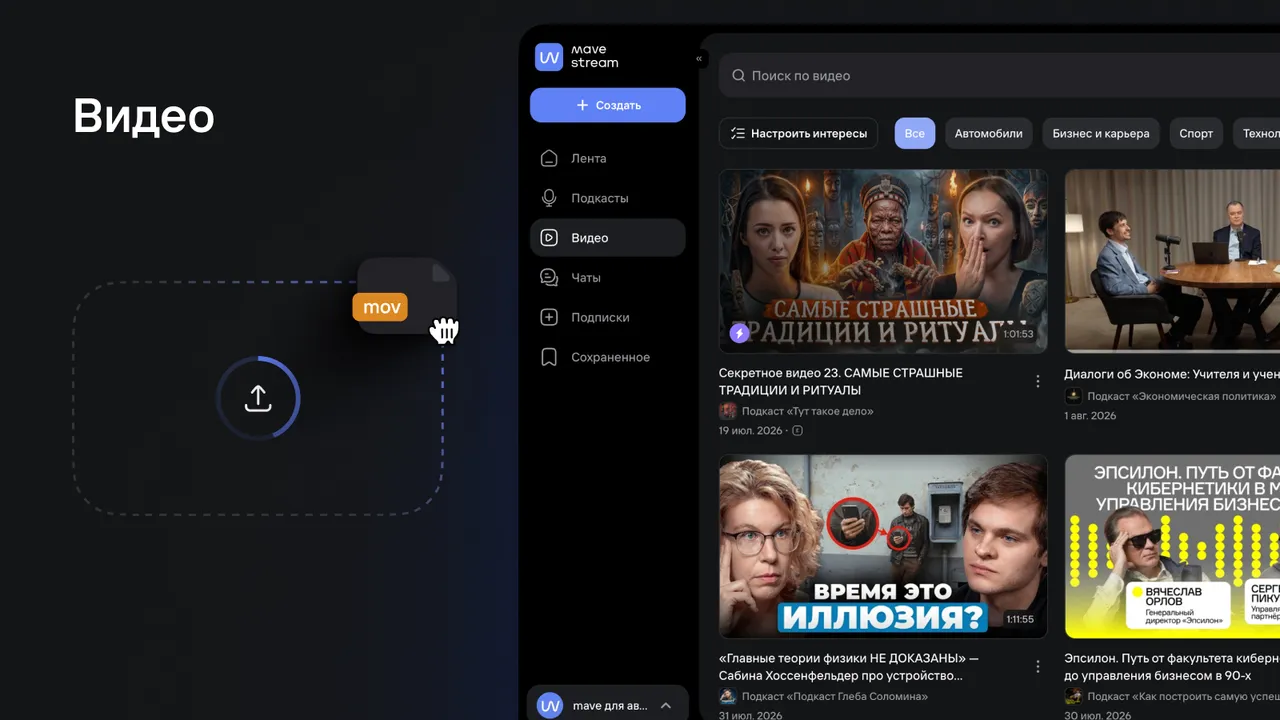Viewport: 1280px width, 720px height.
Task: Click the Создать button
Action: tap(608, 105)
